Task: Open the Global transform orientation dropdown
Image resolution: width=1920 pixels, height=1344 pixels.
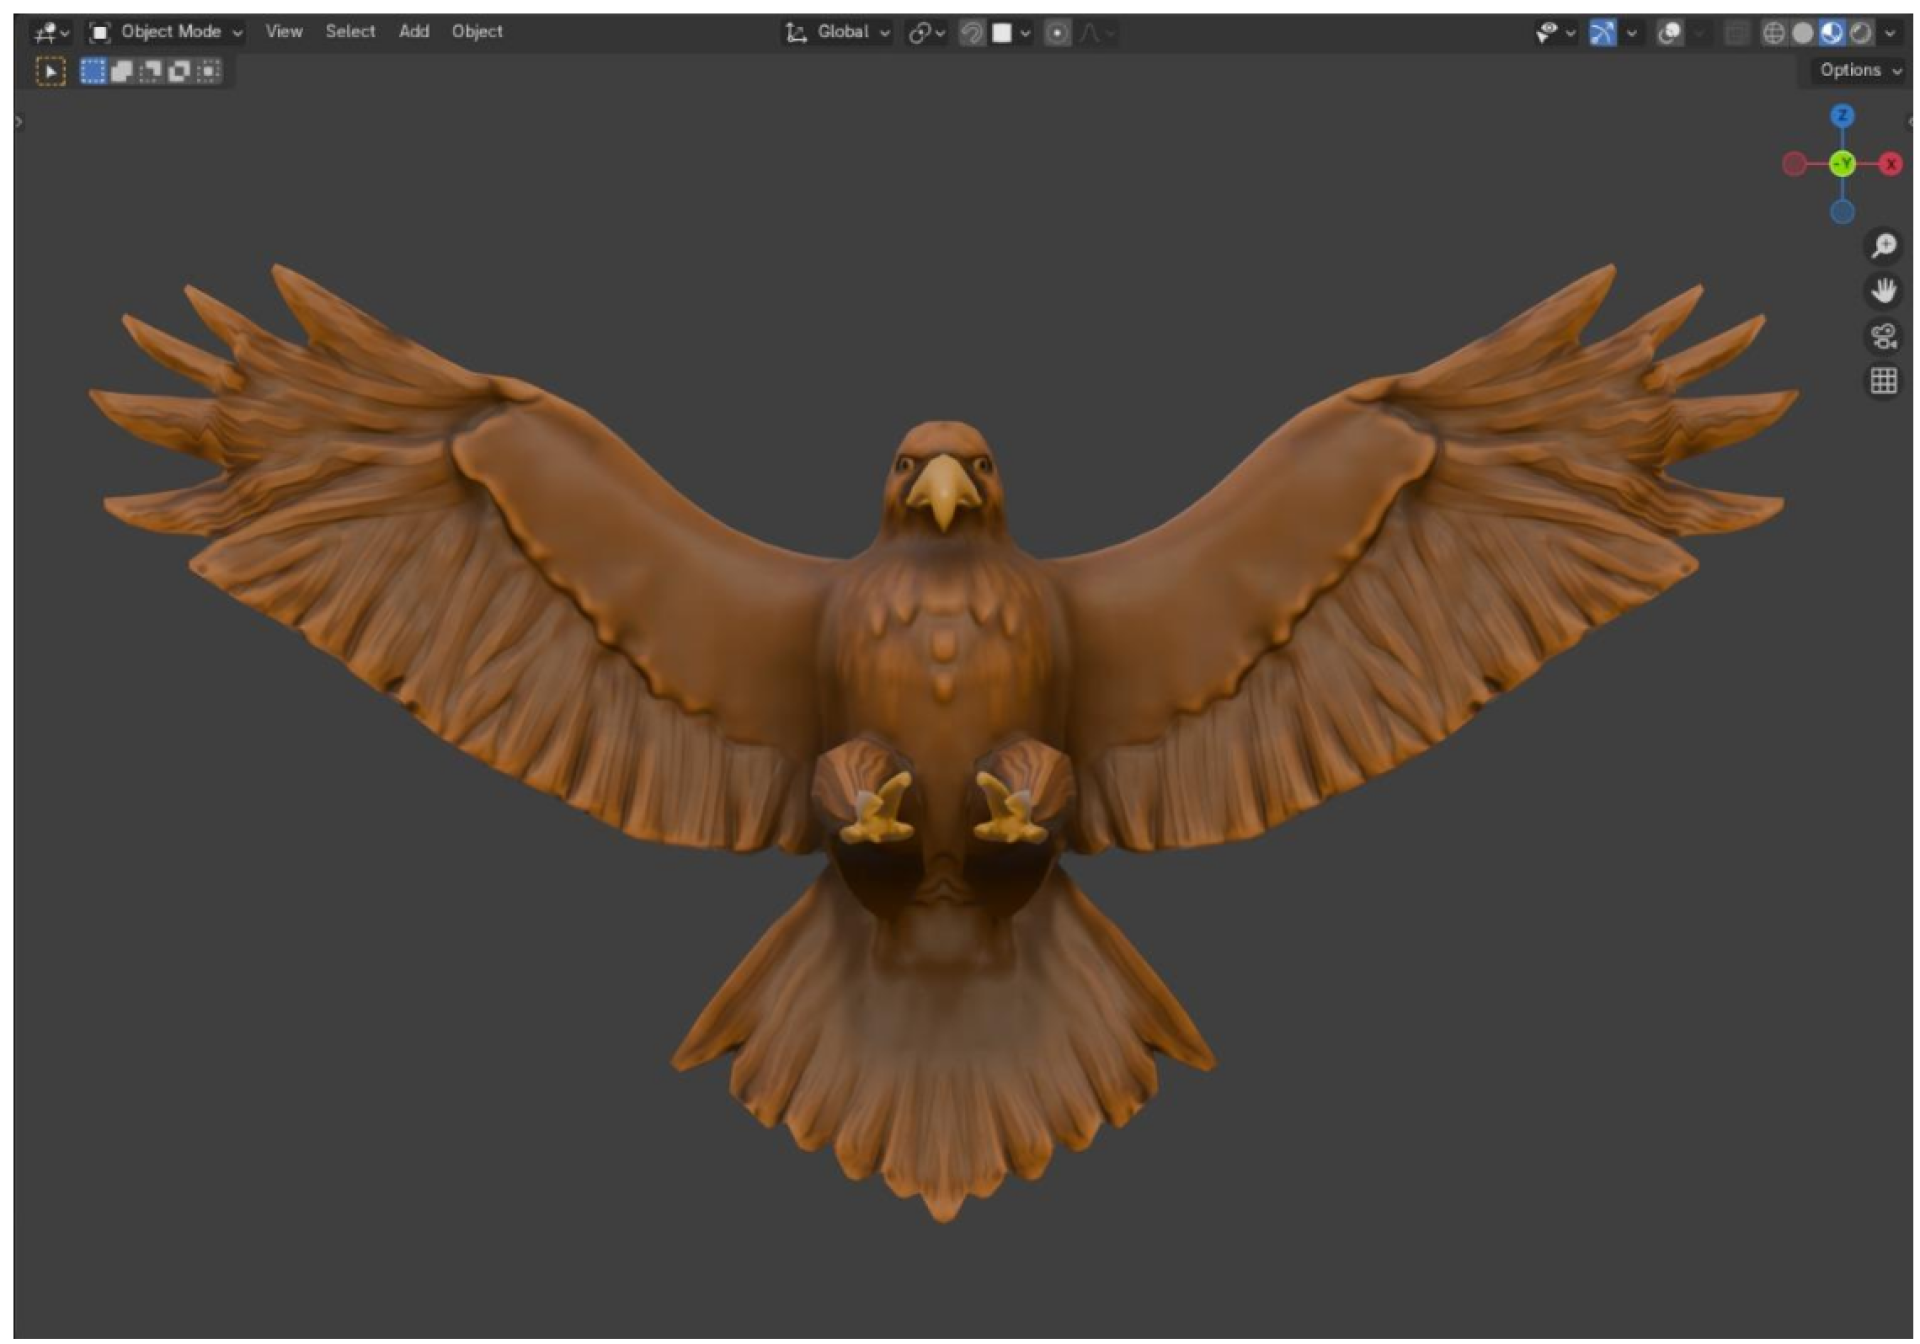Action: (838, 32)
